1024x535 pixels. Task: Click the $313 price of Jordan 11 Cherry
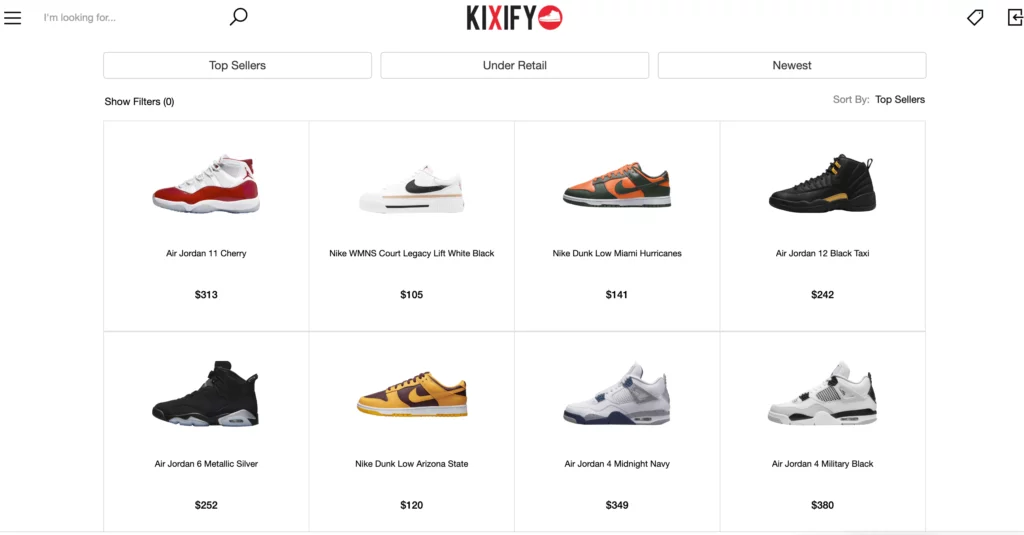[206, 295]
